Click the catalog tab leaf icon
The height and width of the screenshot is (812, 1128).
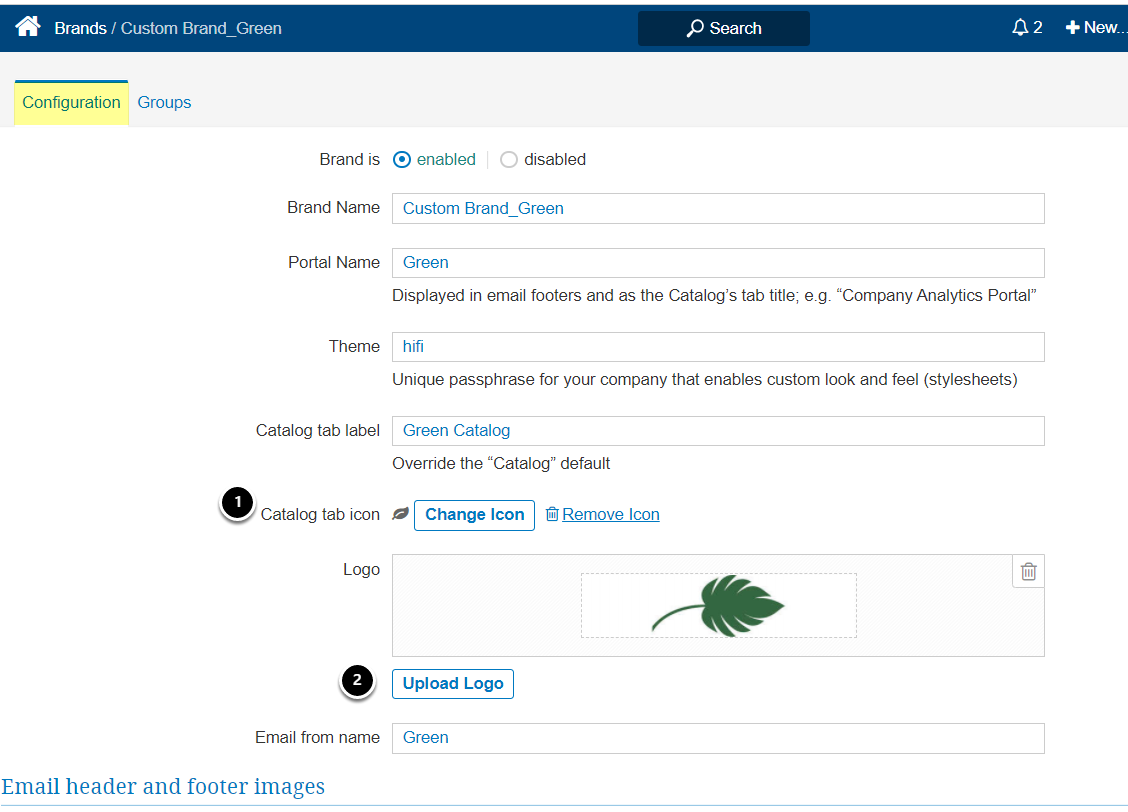pos(401,514)
